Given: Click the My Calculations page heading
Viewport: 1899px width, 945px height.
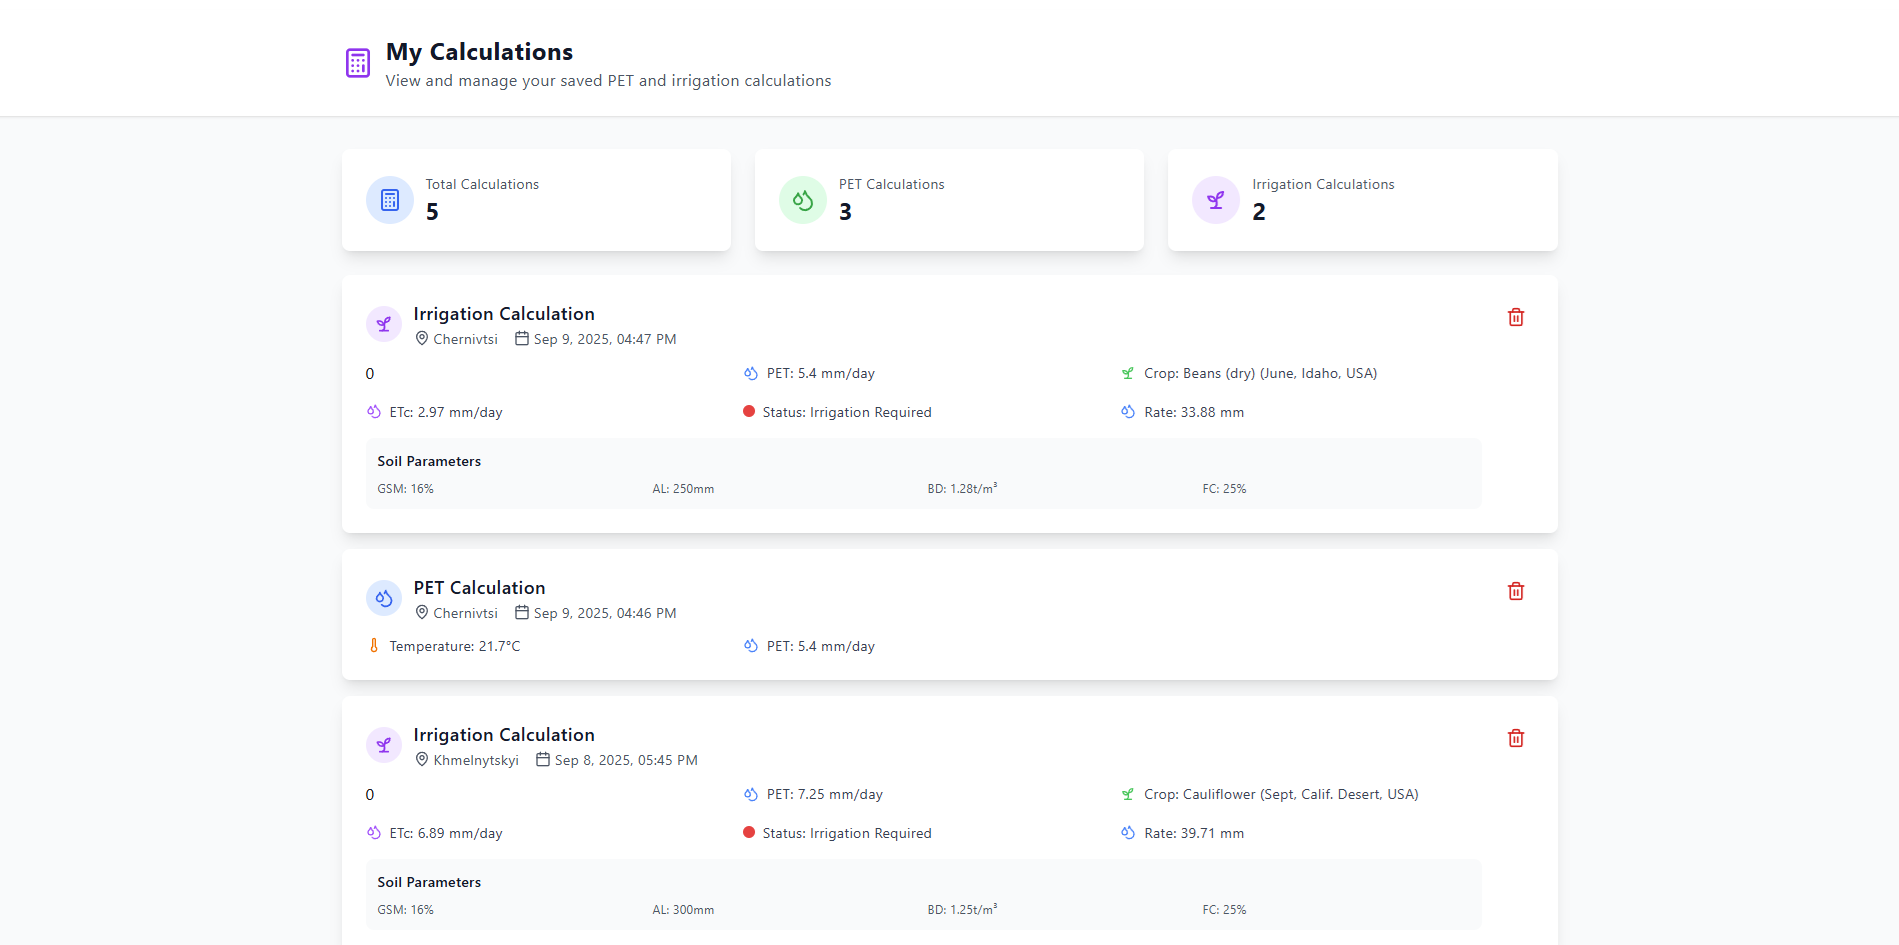Looking at the screenshot, I should 479,52.
